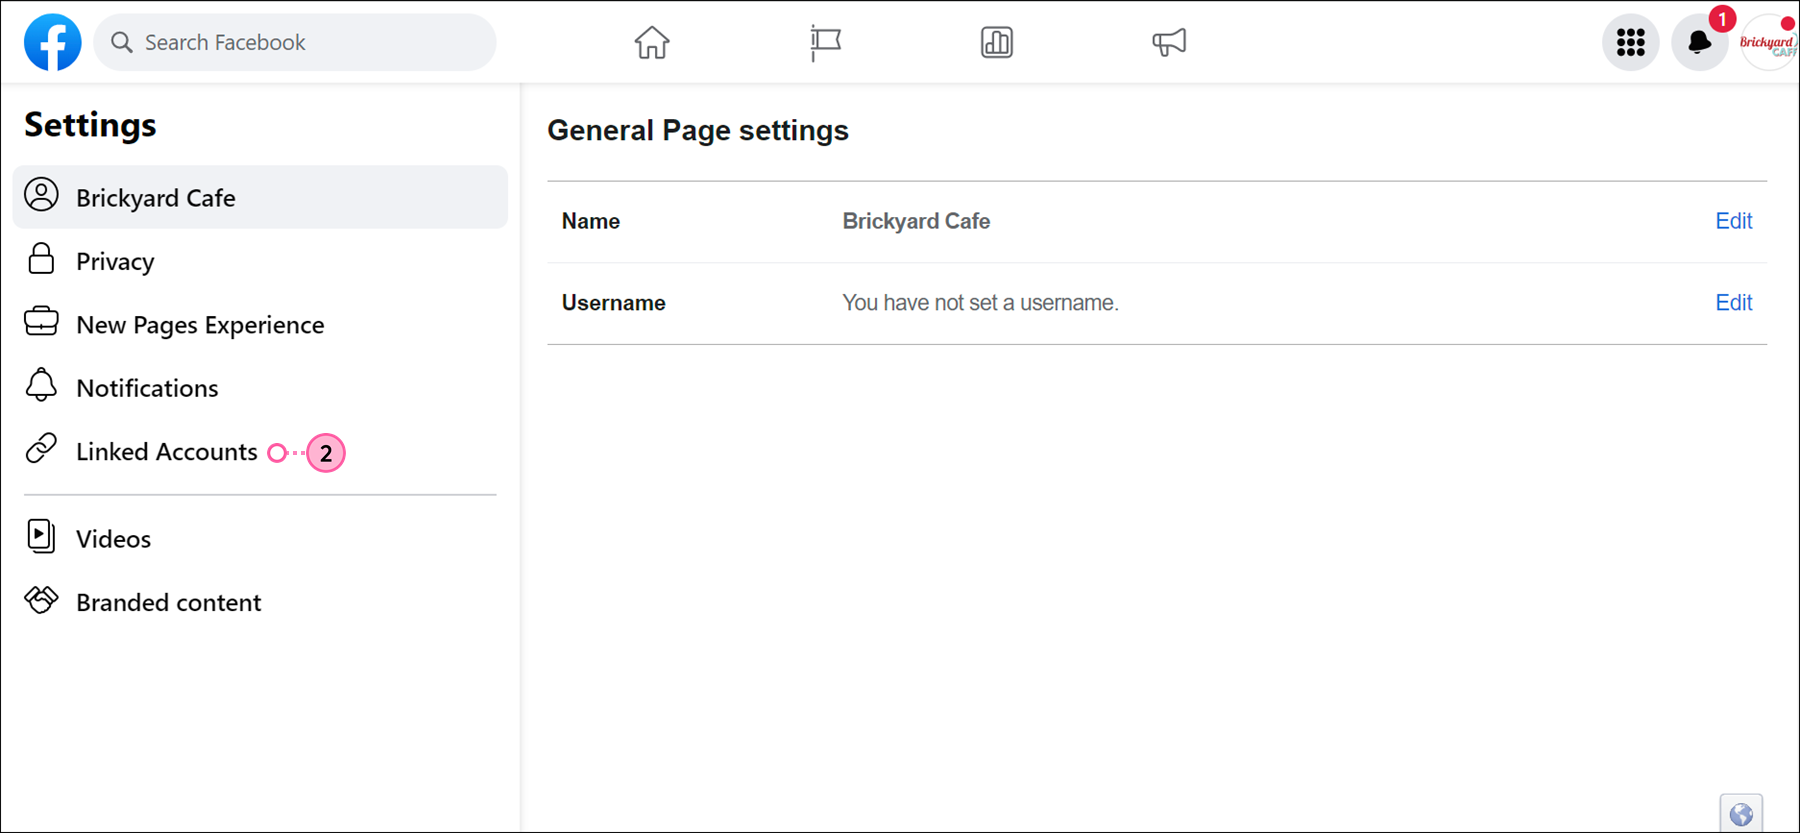
Task: Click the Name row label
Action: (591, 221)
